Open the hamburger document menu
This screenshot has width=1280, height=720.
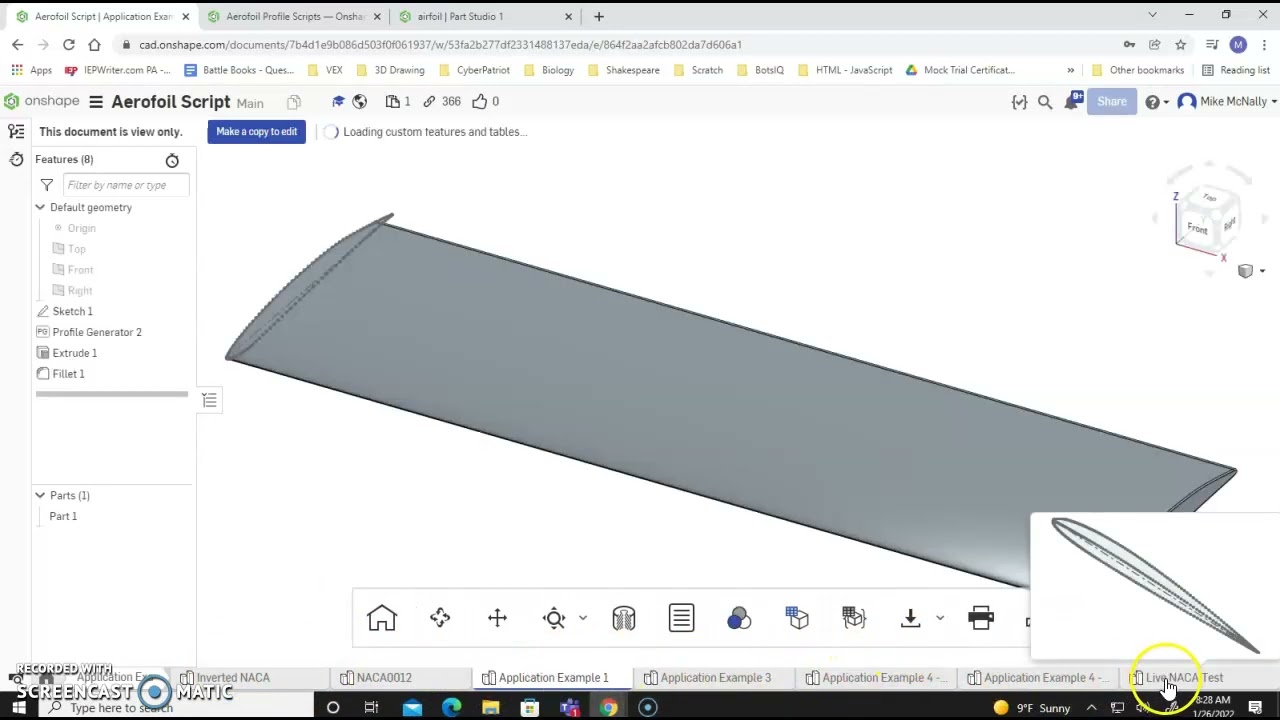click(96, 102)
